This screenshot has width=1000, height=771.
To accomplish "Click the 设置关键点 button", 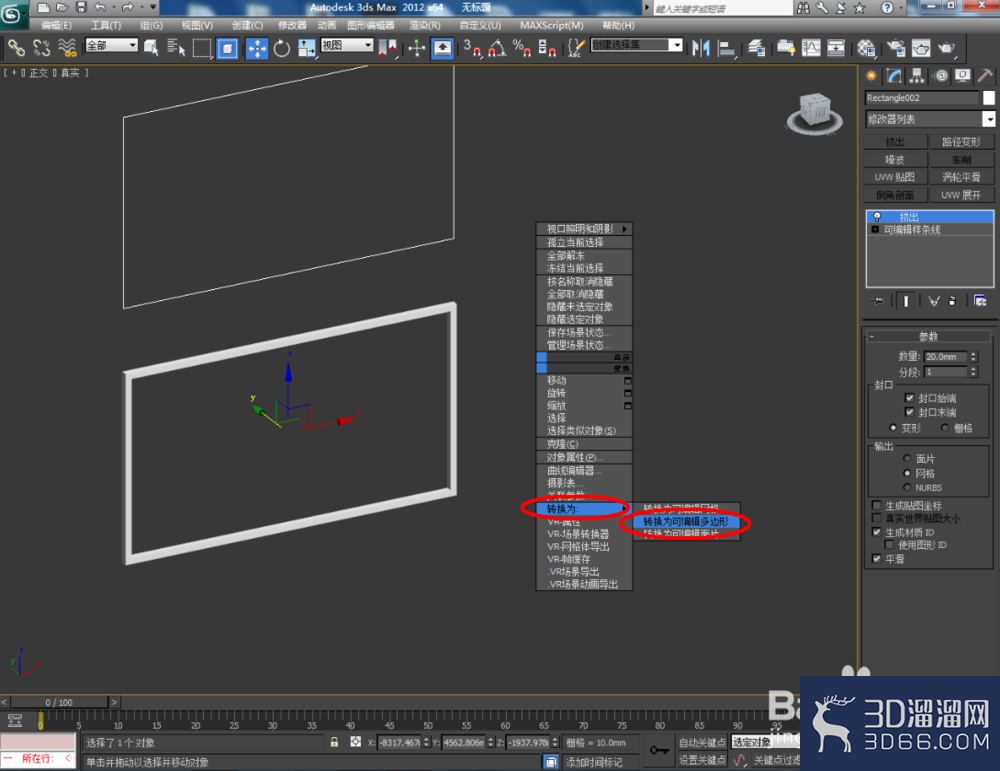I will click(702, 760).
